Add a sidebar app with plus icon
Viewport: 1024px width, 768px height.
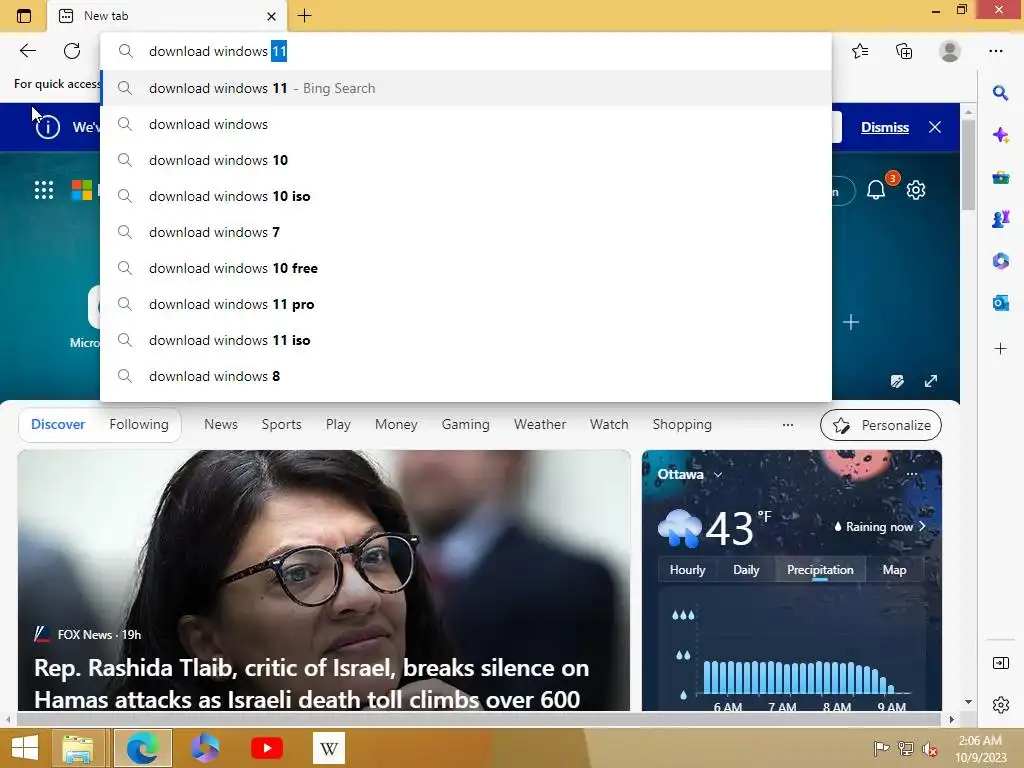tap(1000, 349)
